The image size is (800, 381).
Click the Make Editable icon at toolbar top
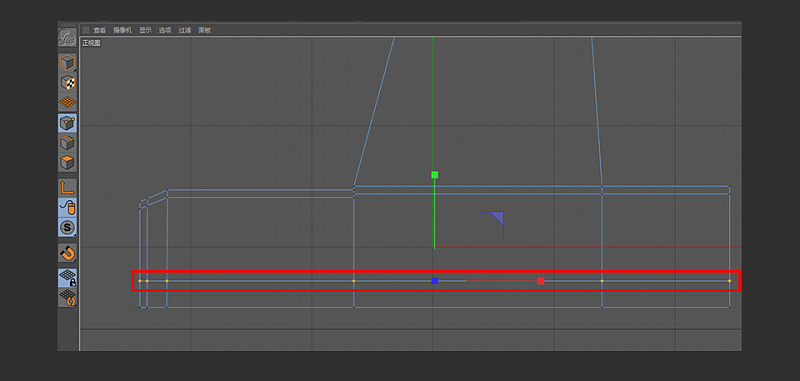coord(67,37)
